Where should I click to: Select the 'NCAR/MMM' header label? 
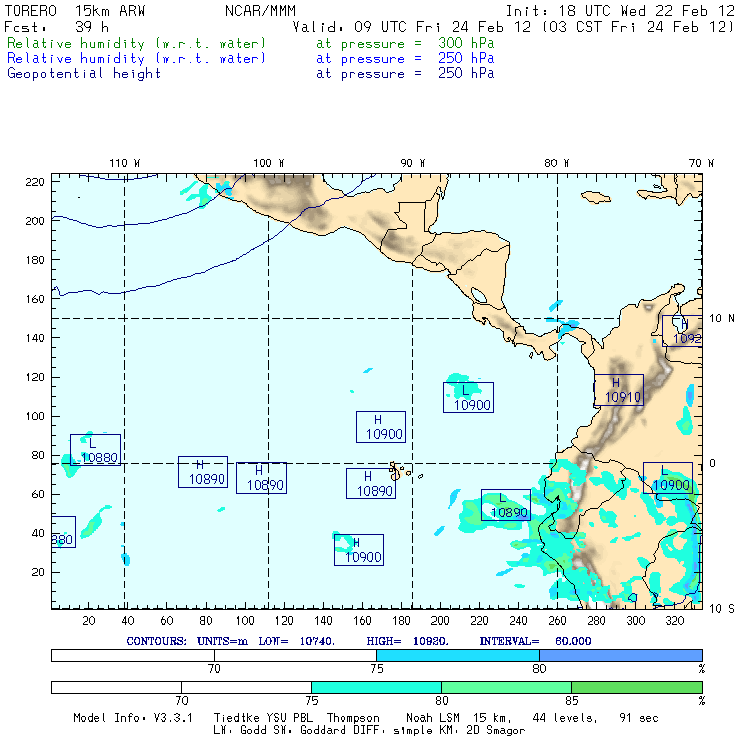coord(260,11)
